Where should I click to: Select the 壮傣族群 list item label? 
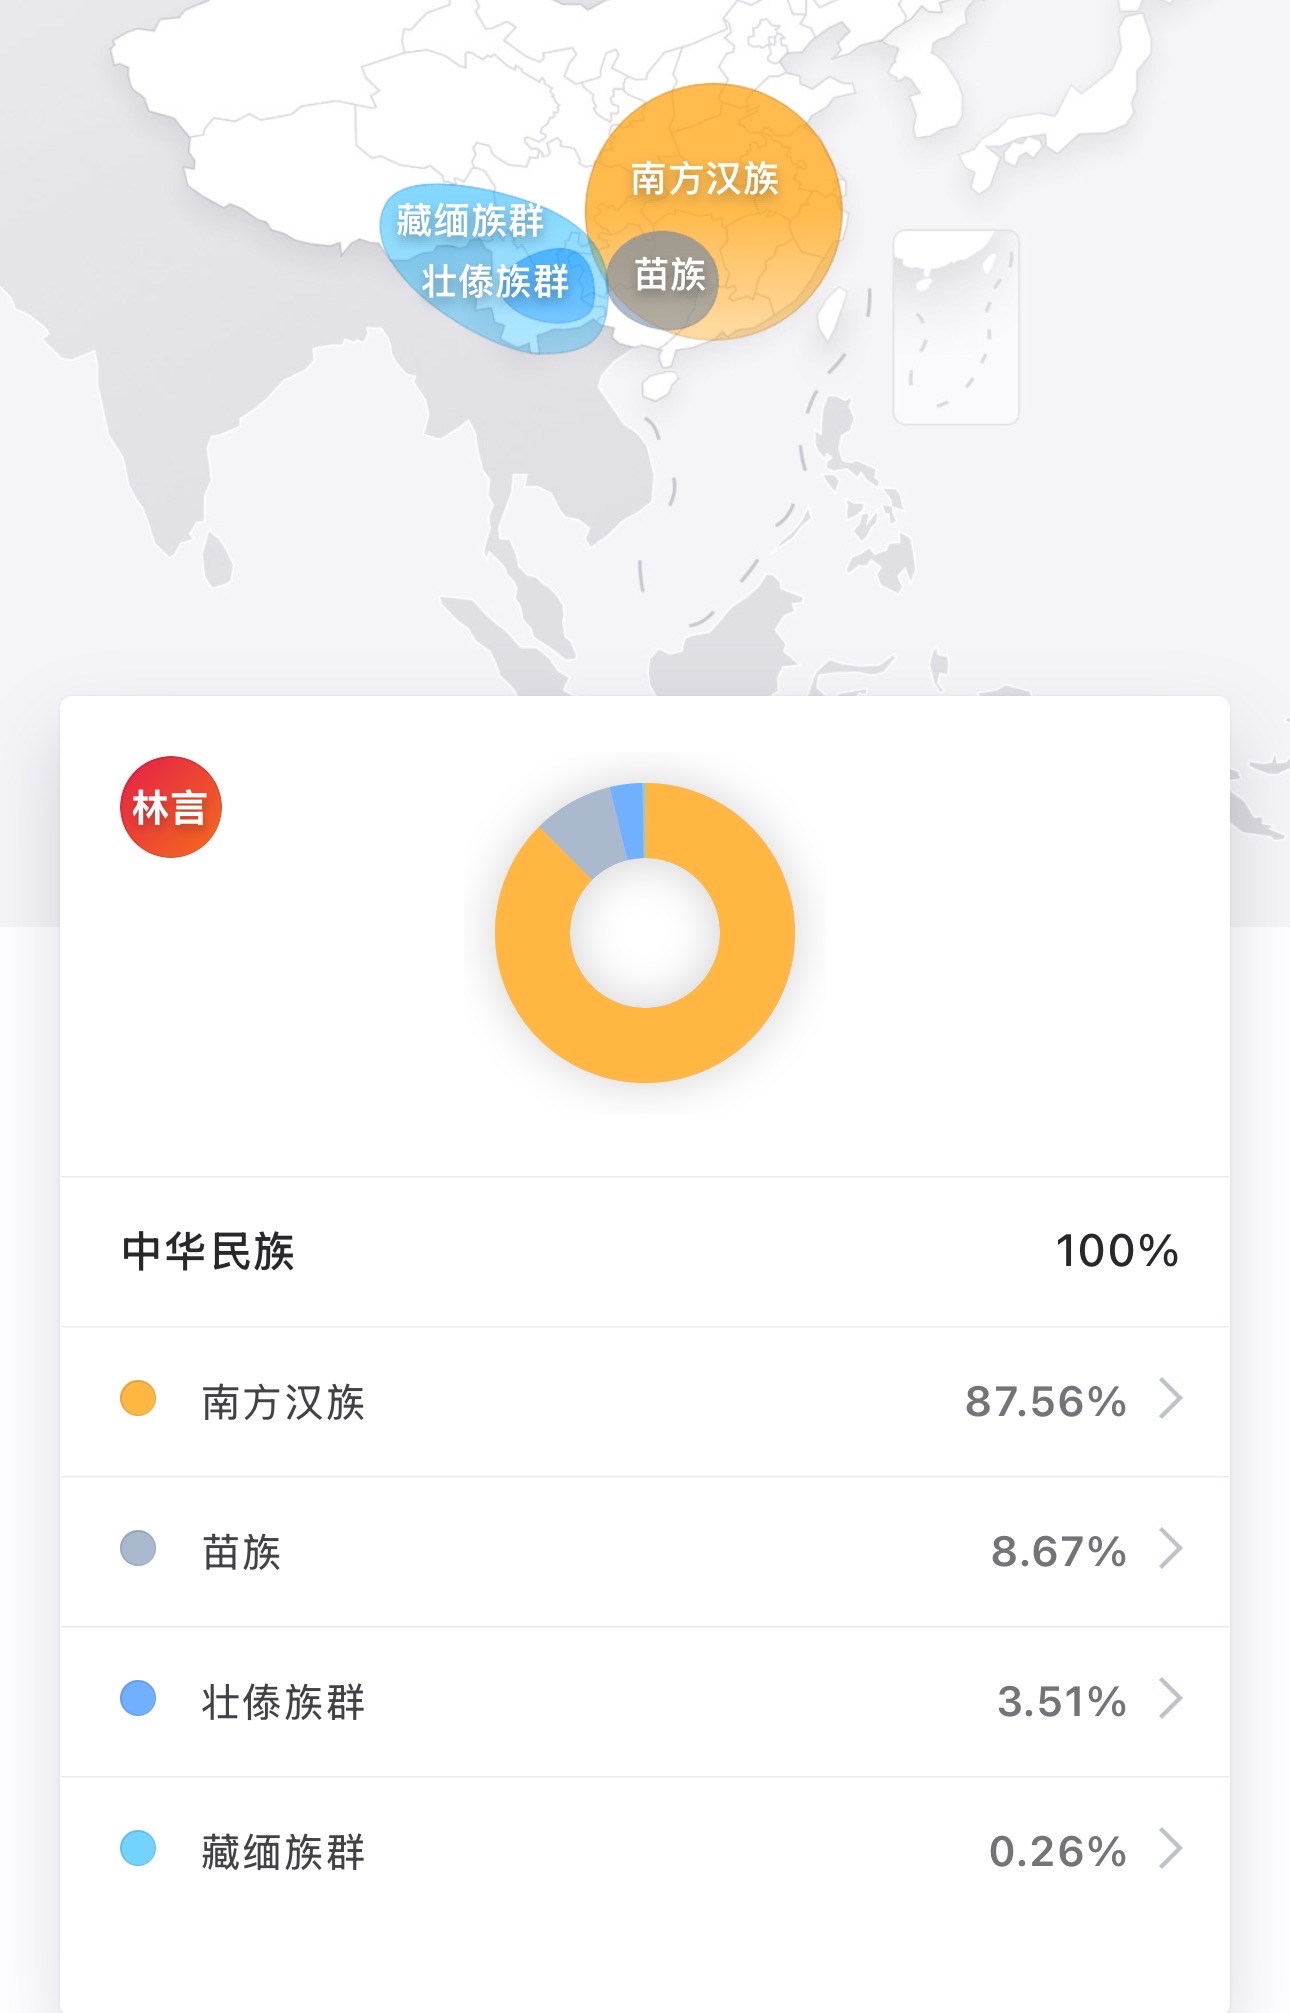coord(283,1702)
